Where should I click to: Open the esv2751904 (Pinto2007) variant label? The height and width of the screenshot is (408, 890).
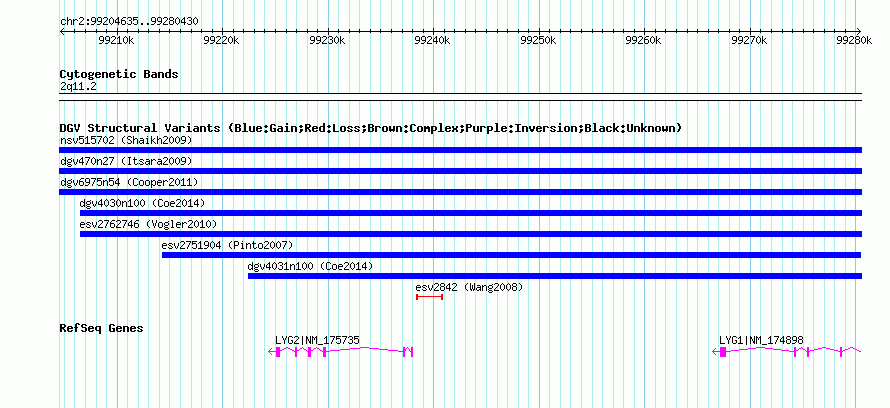tap(228, 245)
